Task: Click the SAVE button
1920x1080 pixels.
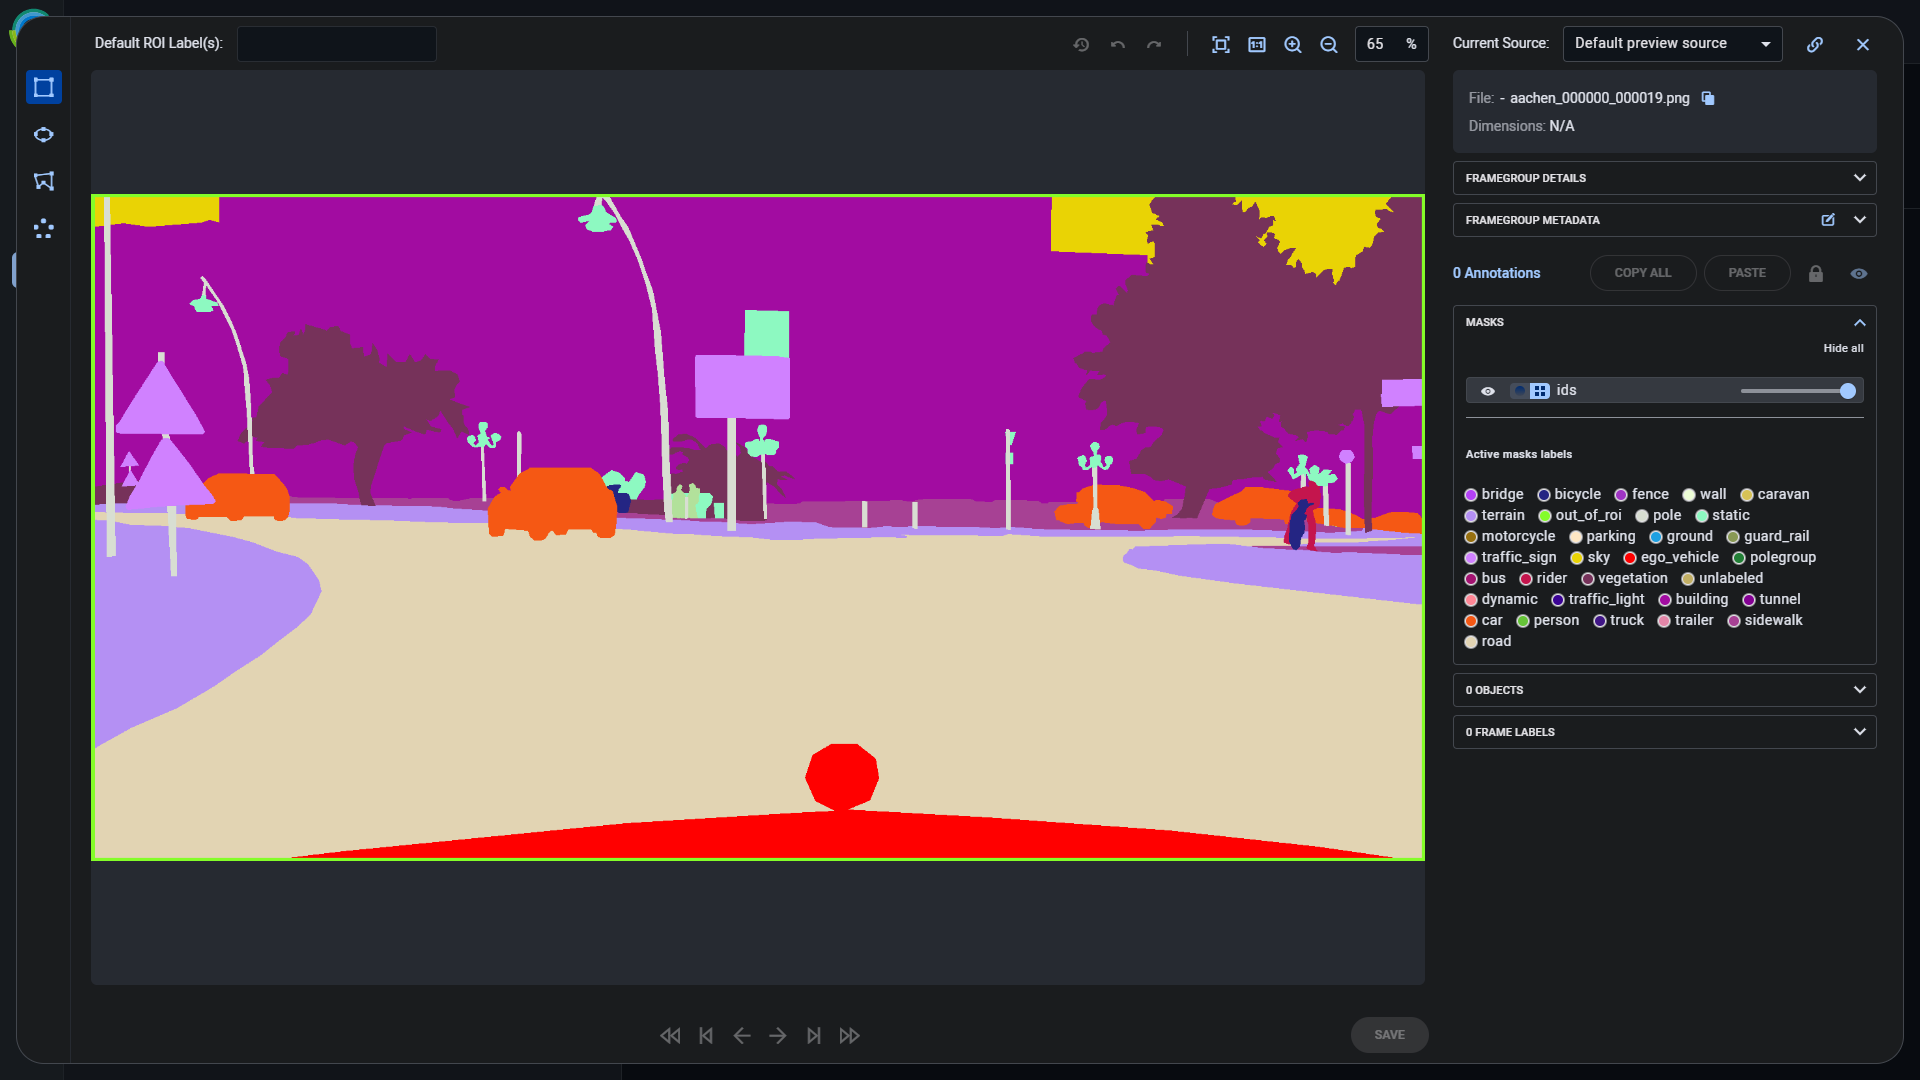Action: [x=1389, y=1034]
